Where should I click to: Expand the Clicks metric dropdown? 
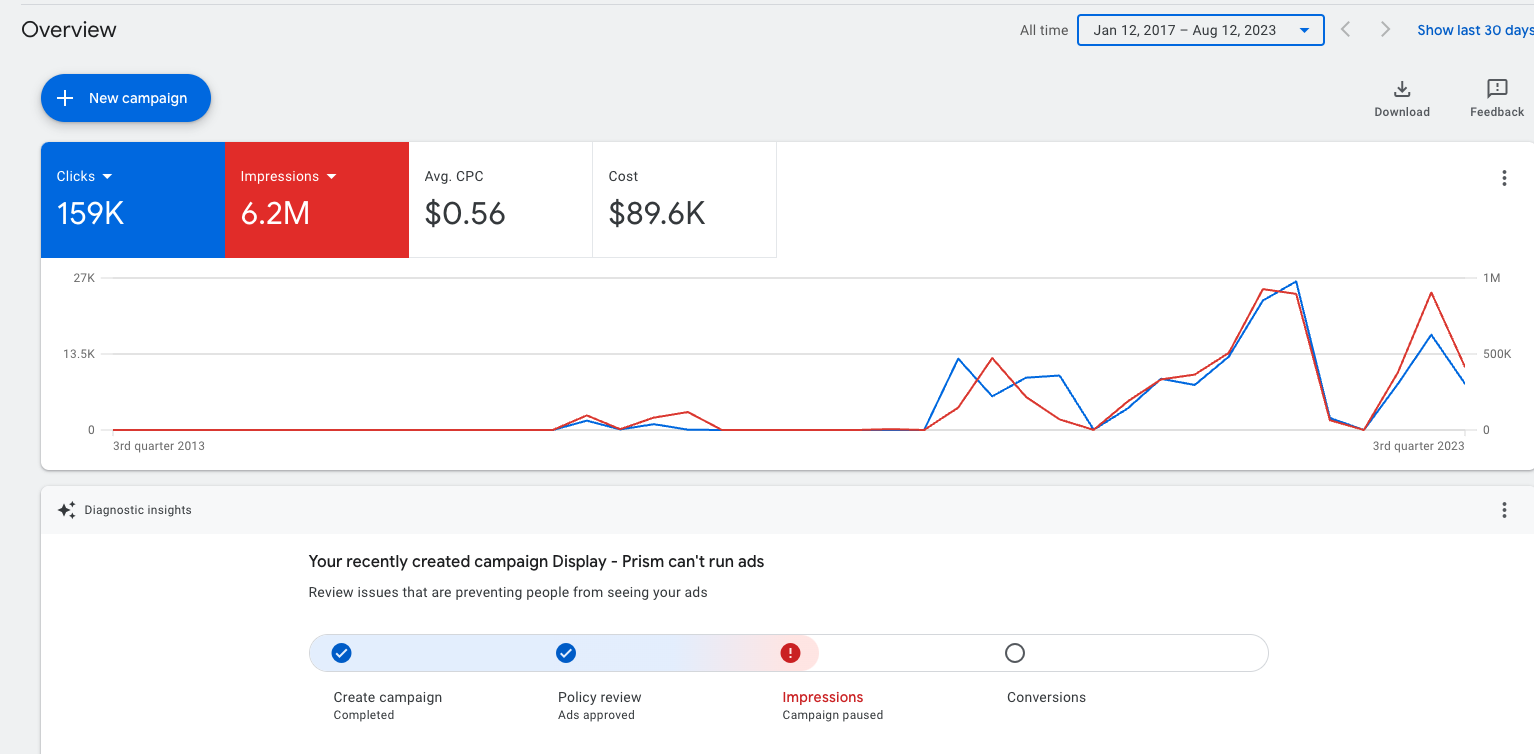coord(107,177)
